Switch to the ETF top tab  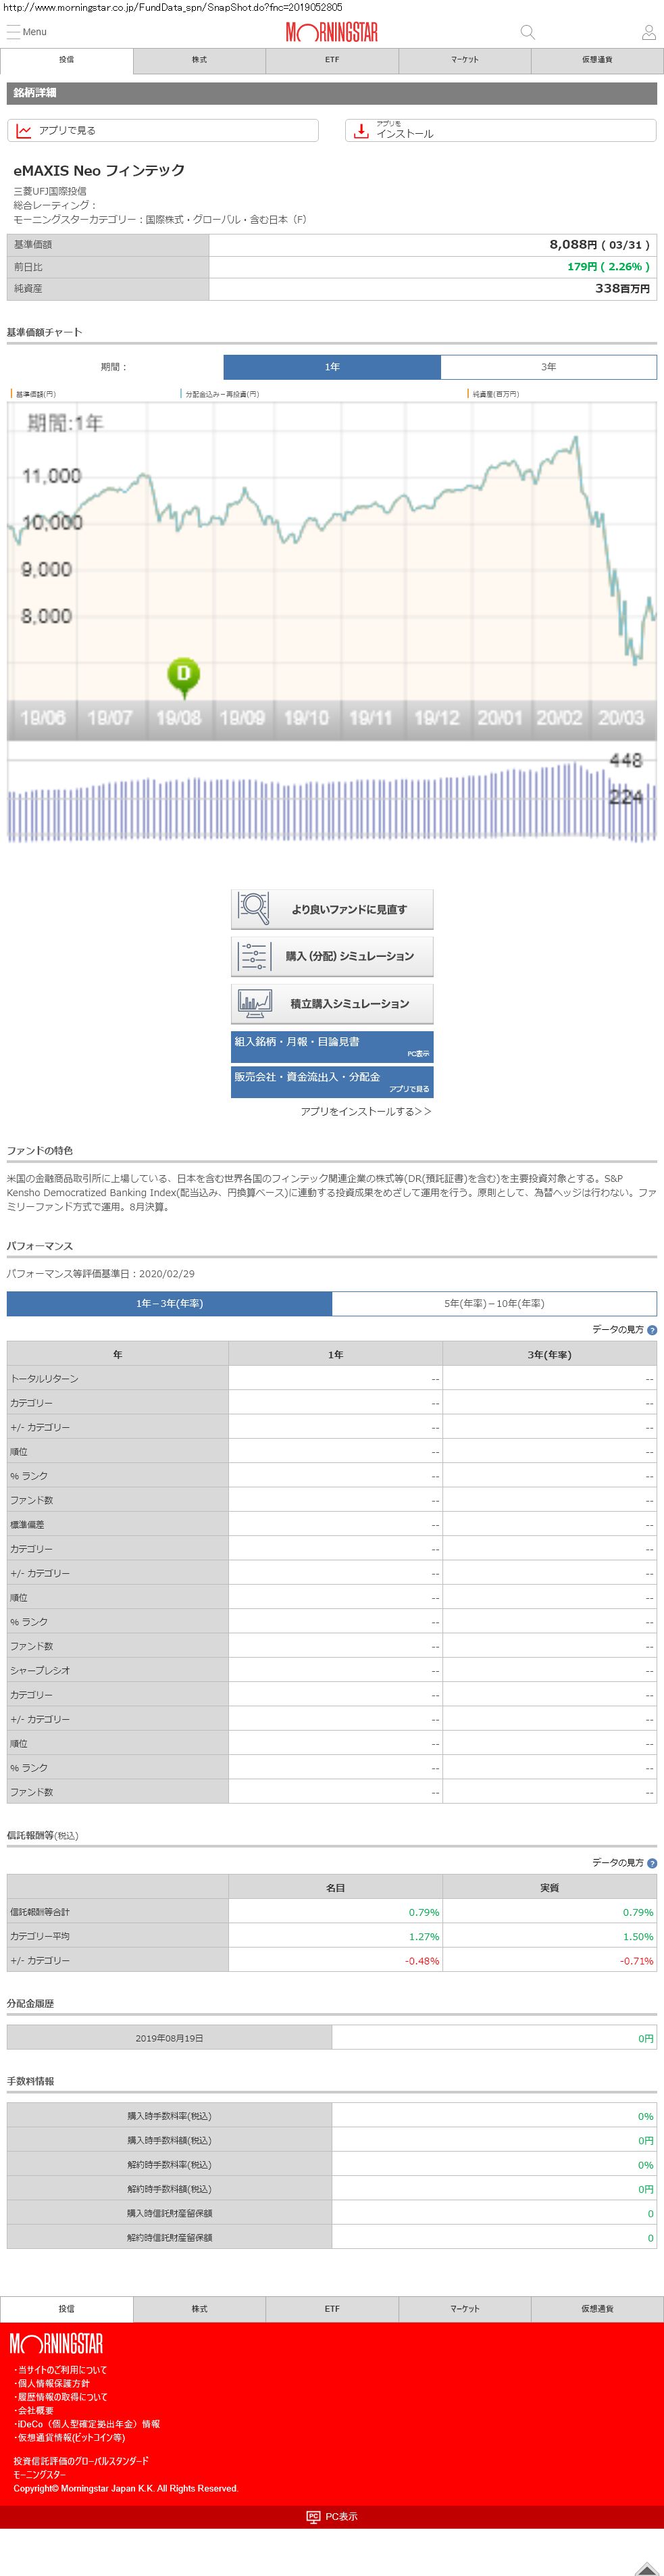[x=332, y=60]
